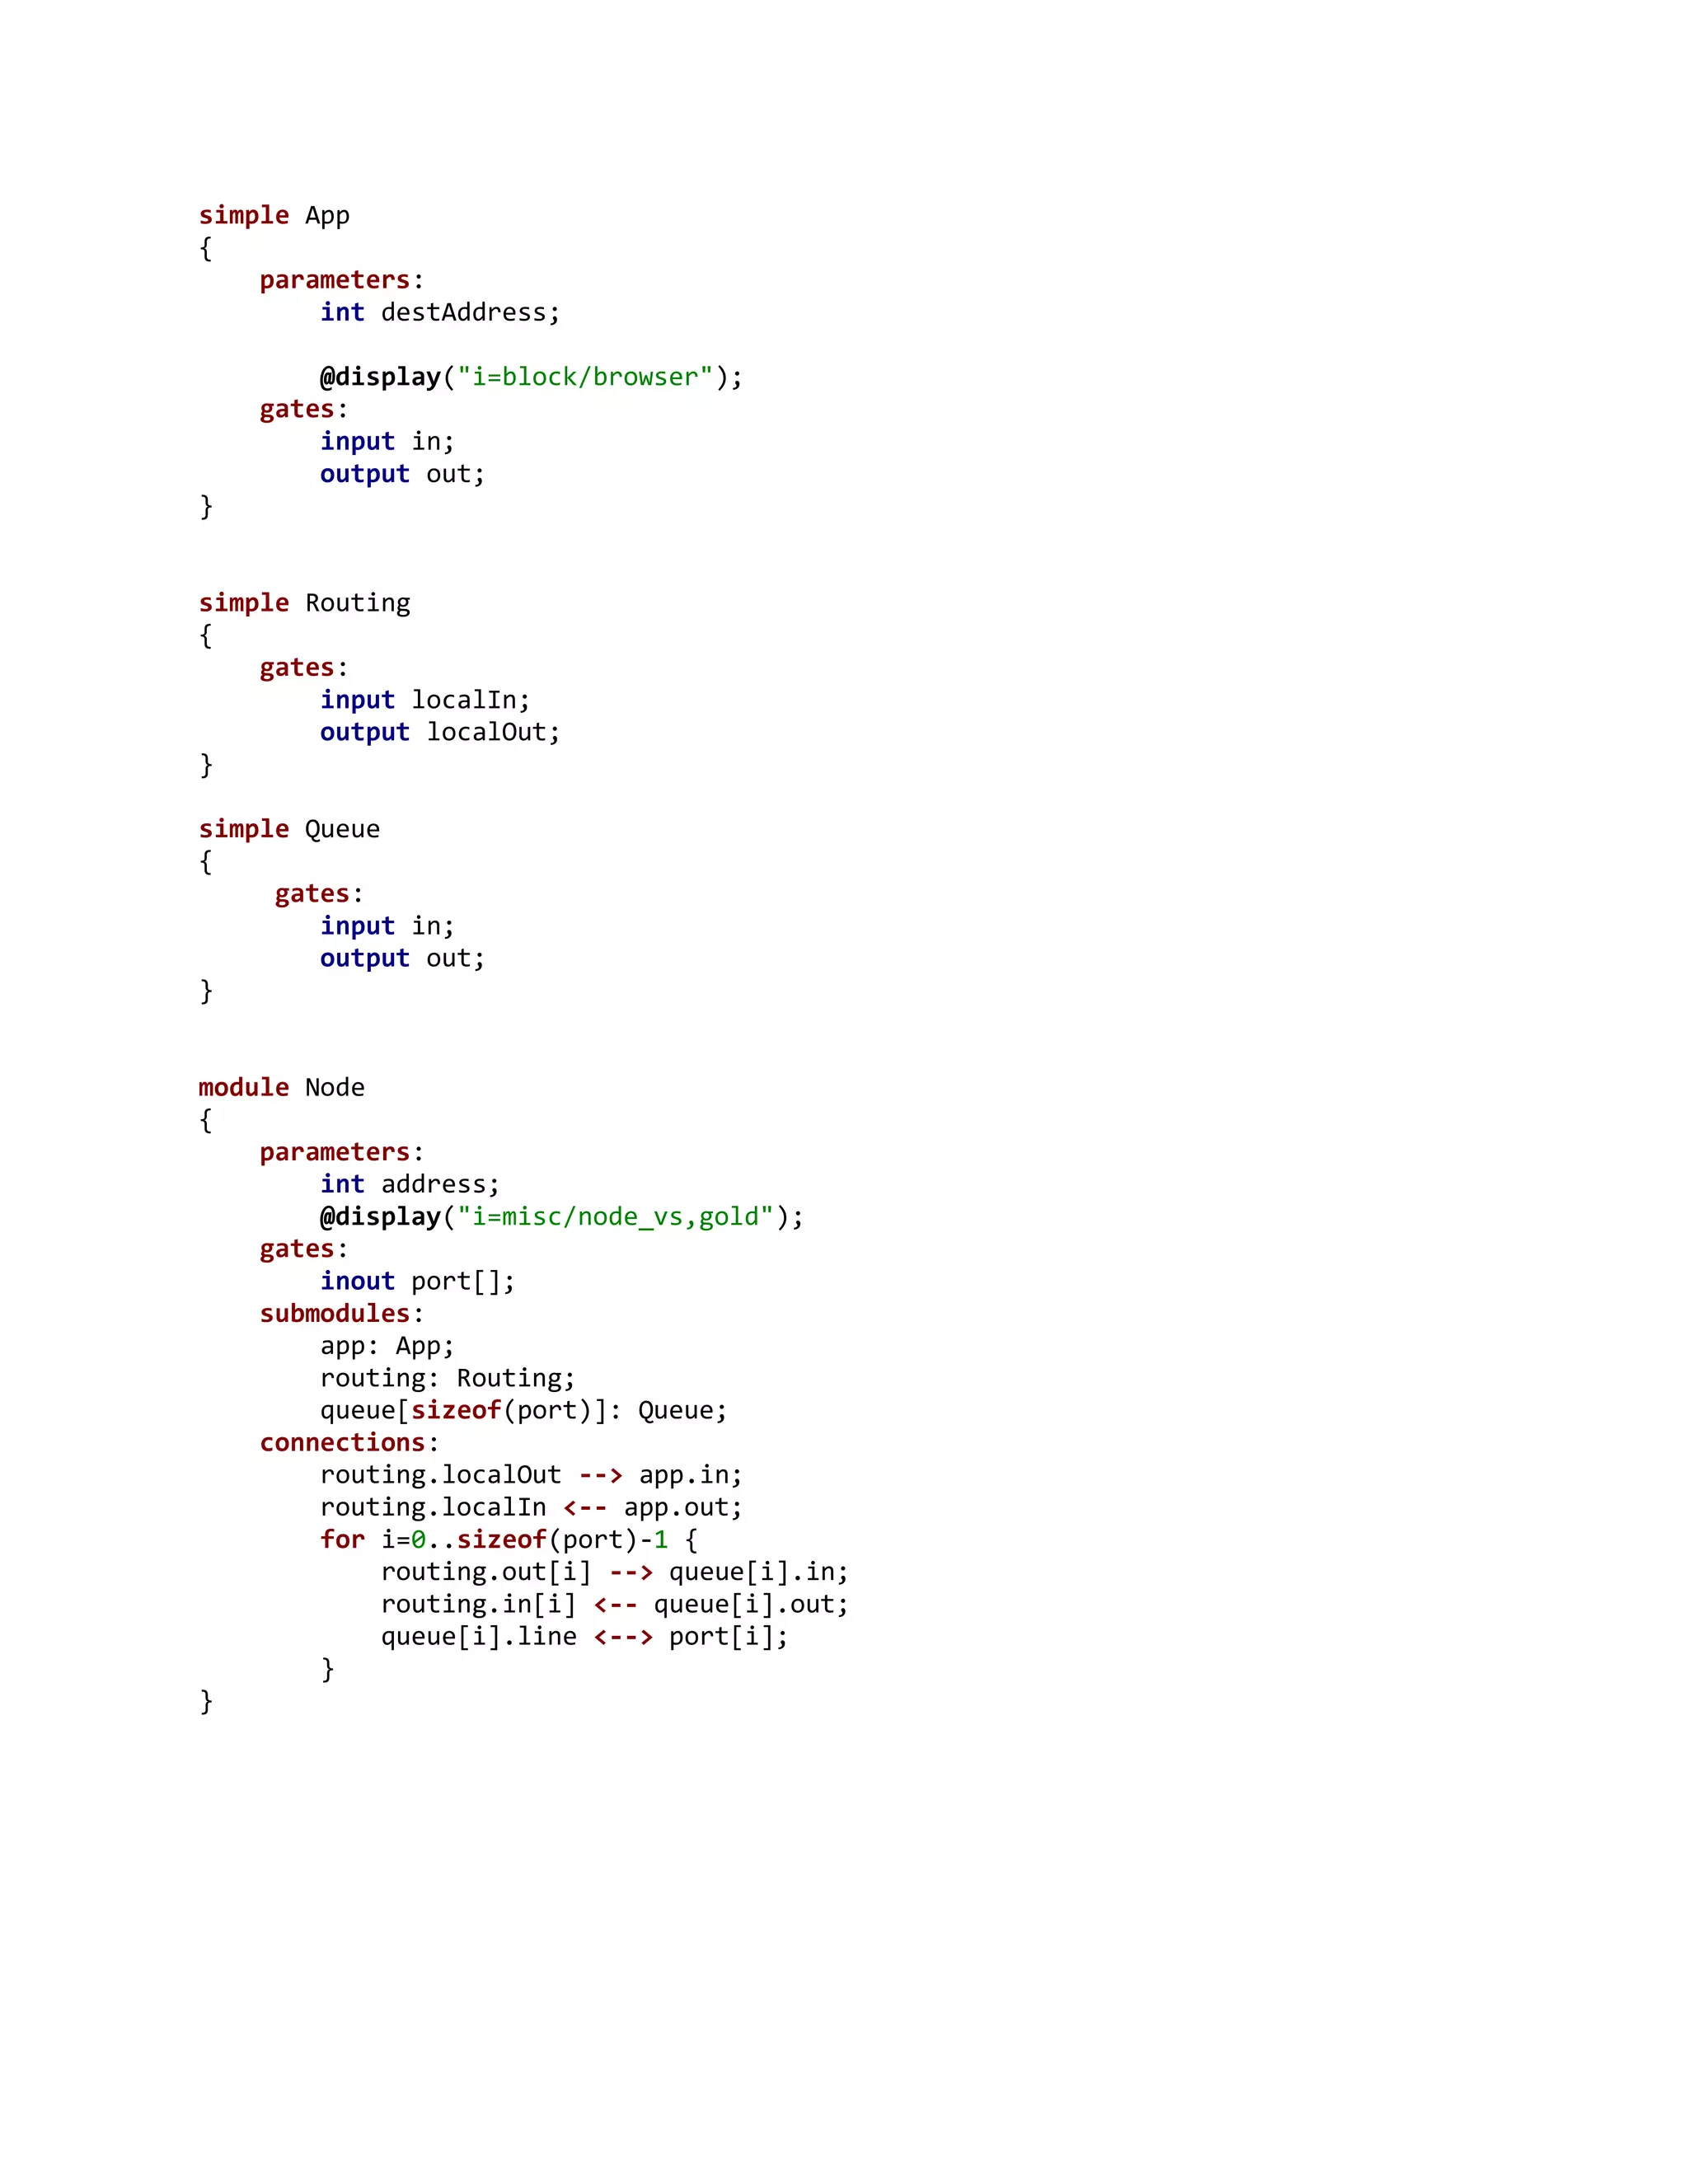Click 'output localOut;' gate line
This screenshot has height=2184, width=1688.
coord(440,732)
